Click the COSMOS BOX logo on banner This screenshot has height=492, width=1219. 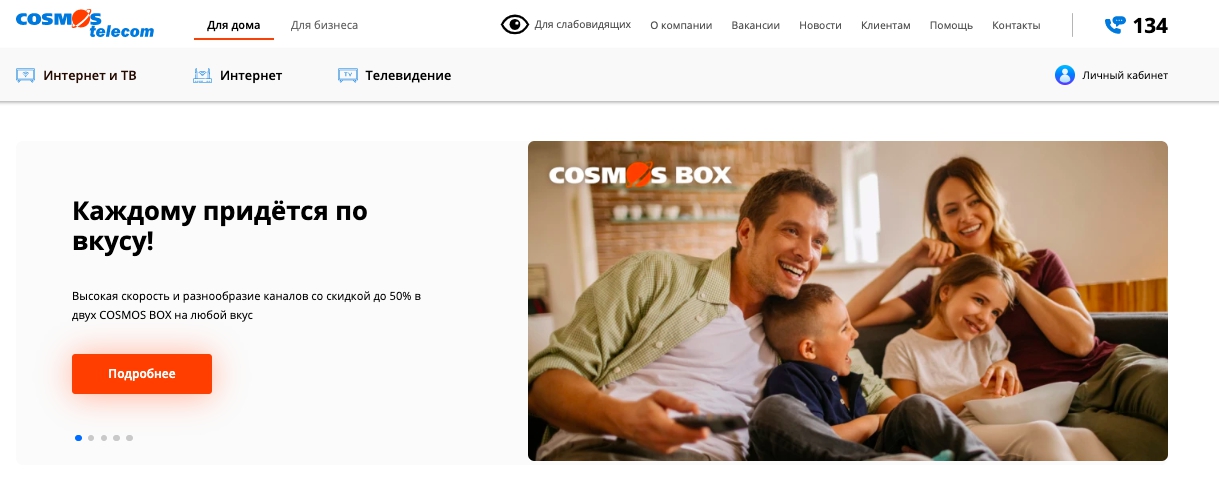click(640, 175)
